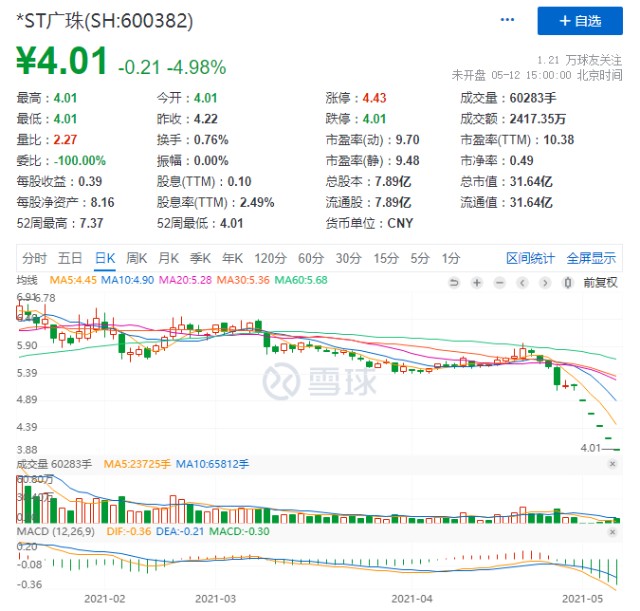Click volume MA5:23725手 label

137,464
